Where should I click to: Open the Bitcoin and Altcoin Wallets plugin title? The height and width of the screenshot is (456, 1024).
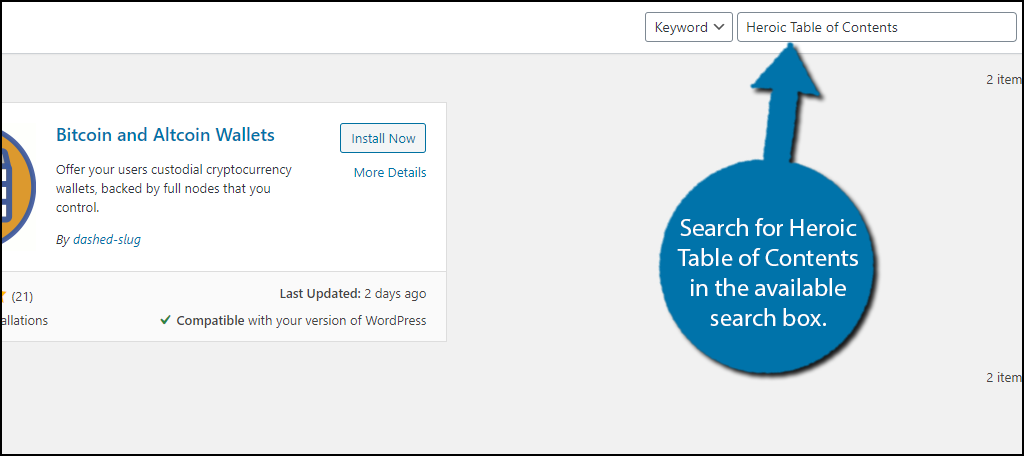(x=165, y=135)
